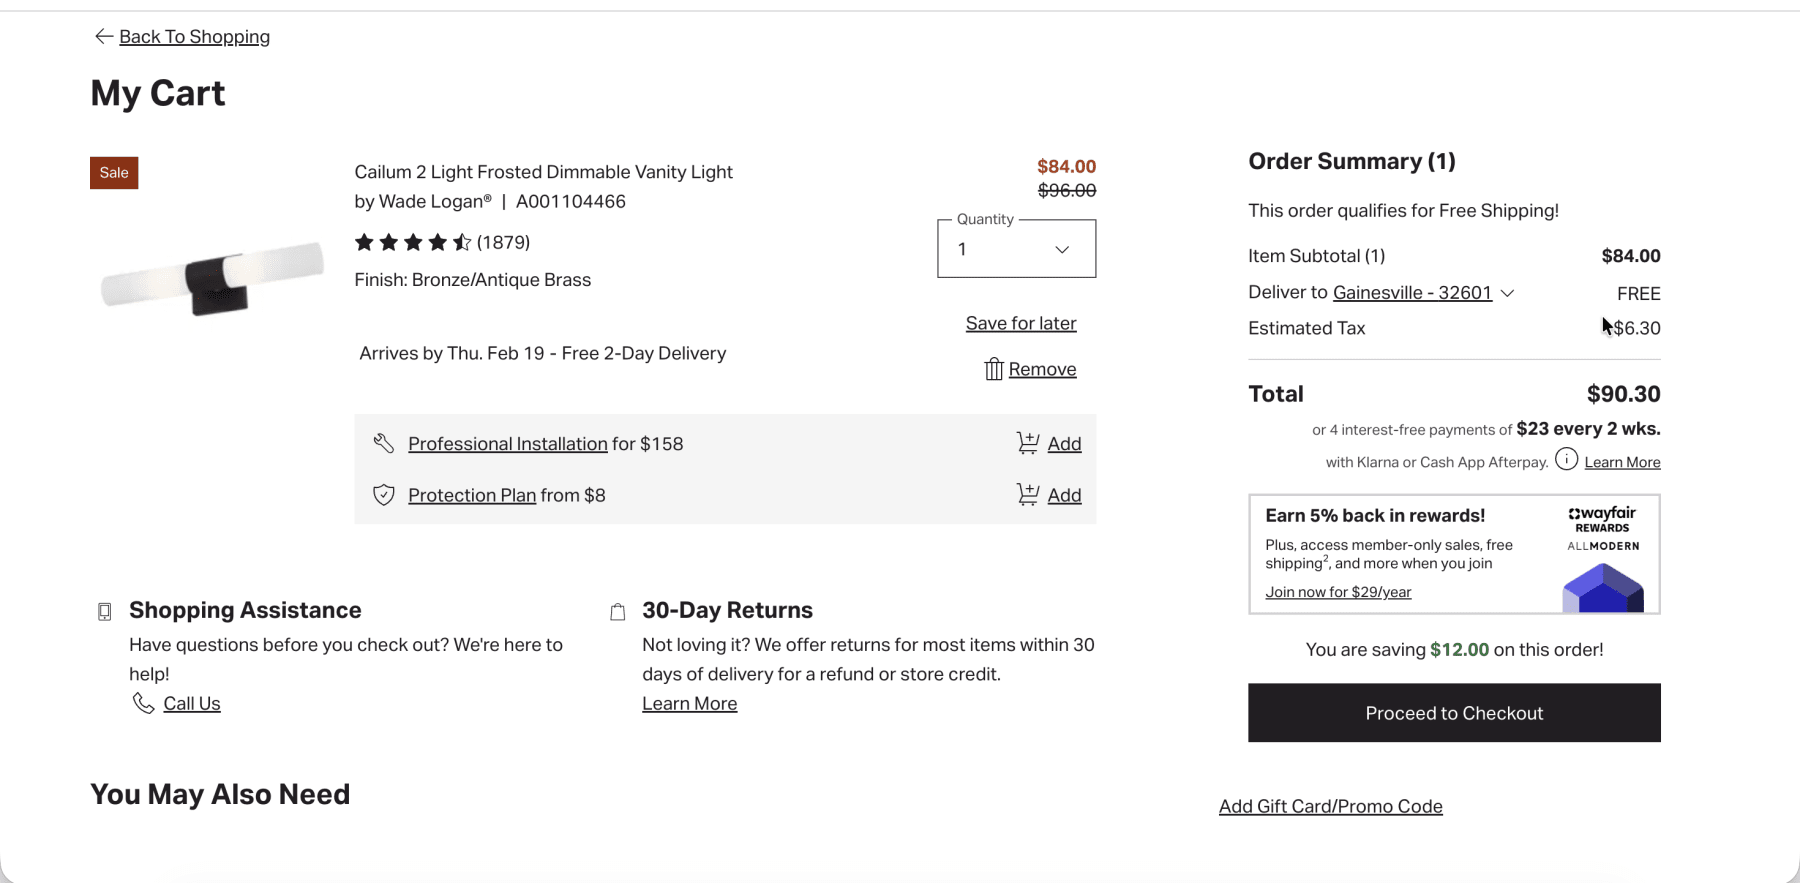
Task: Save the vanity light for later
Action: [1021, 323]
